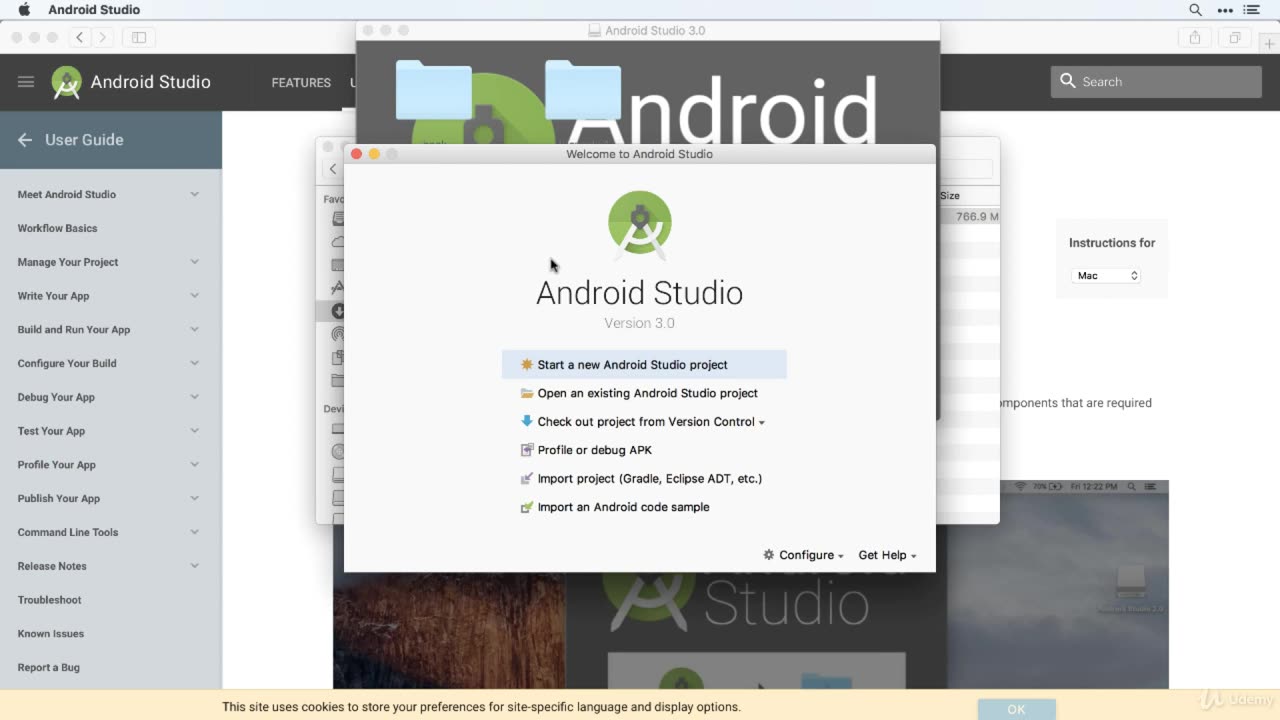
Task: Open the website hamburger menu
Action: [26, 82]
